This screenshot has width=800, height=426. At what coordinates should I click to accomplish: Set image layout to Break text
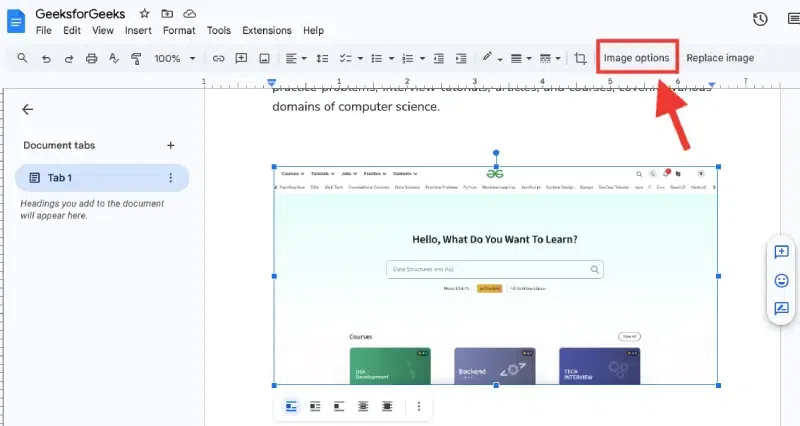click(x=339, y=406)
